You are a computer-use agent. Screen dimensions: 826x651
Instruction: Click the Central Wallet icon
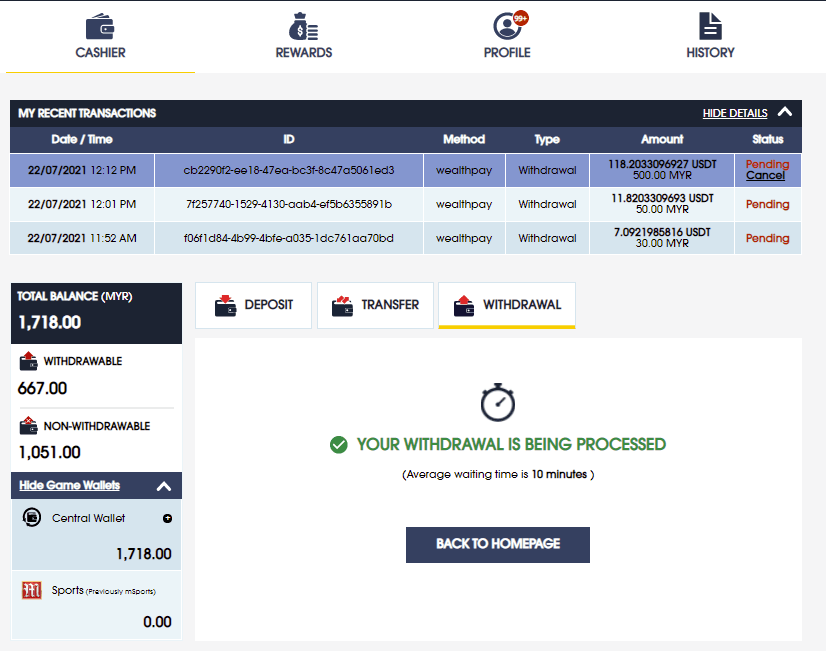point(32,517)
